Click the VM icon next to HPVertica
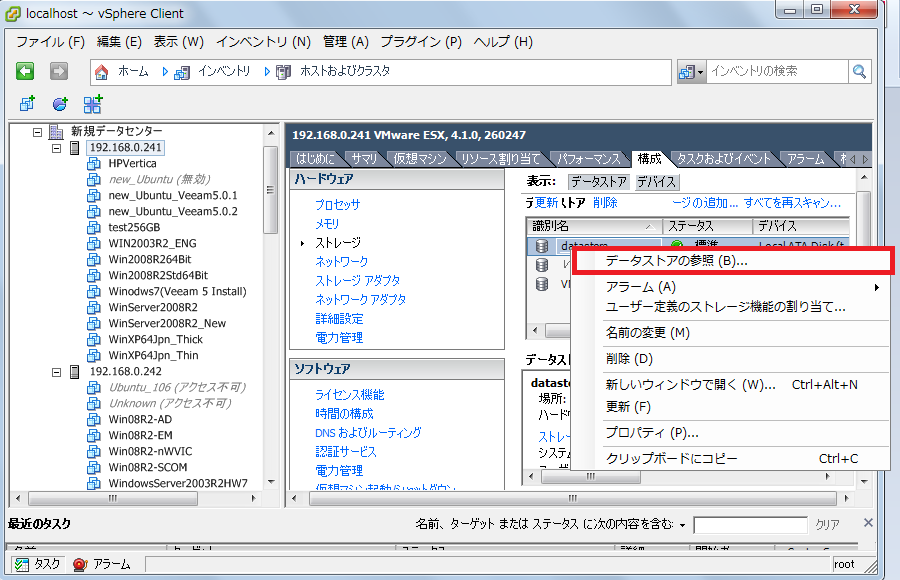Viewport: 900px width, 580px height. (x=94, y=164)
